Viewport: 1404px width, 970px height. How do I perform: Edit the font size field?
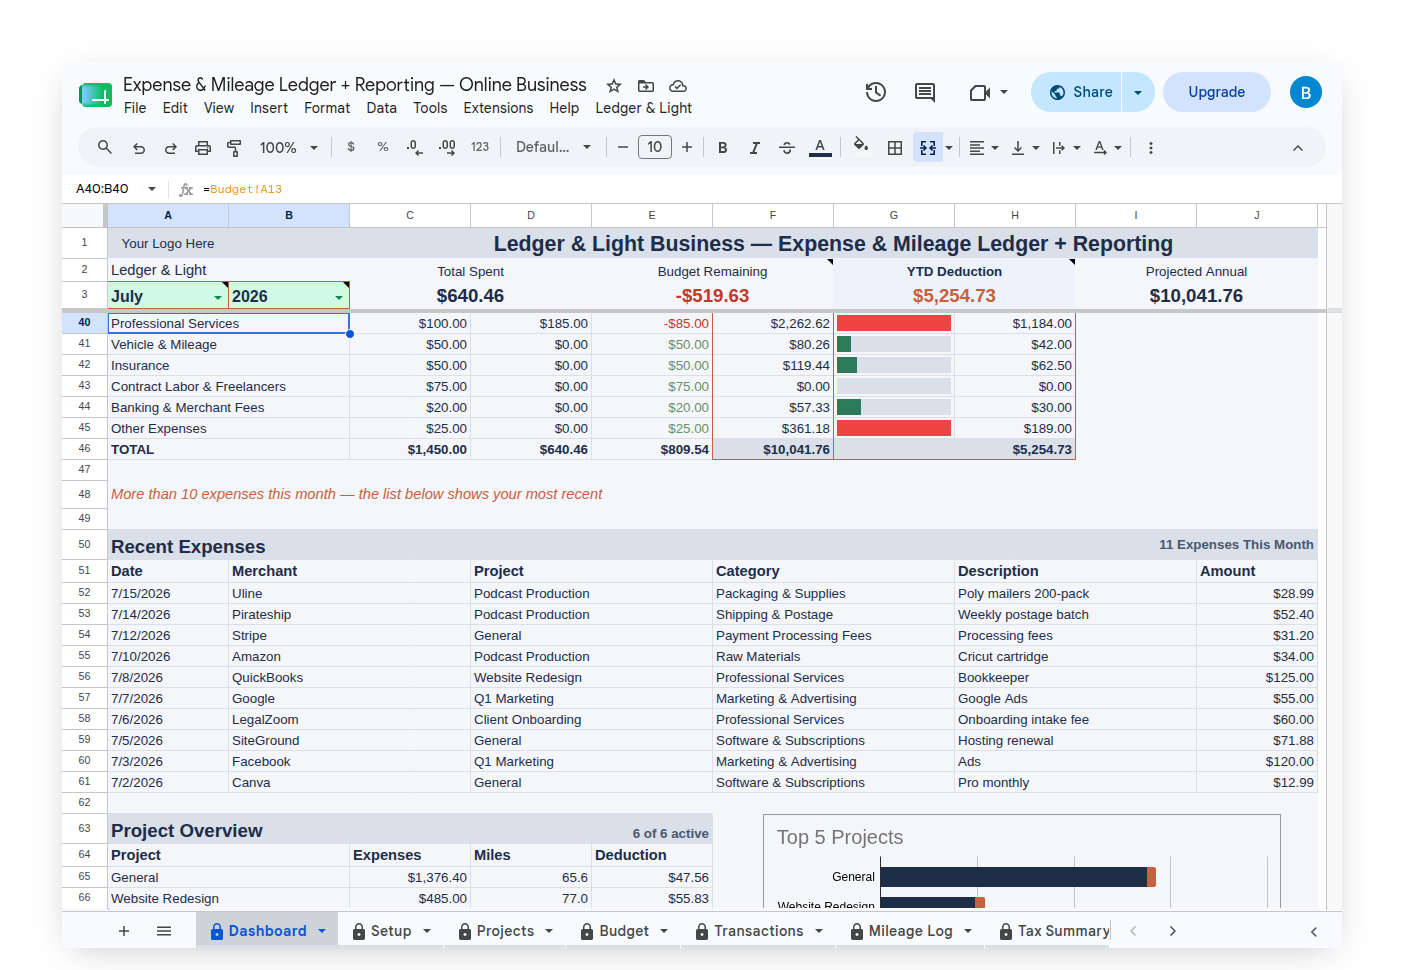pyautogui.click(x=655, y=147)
